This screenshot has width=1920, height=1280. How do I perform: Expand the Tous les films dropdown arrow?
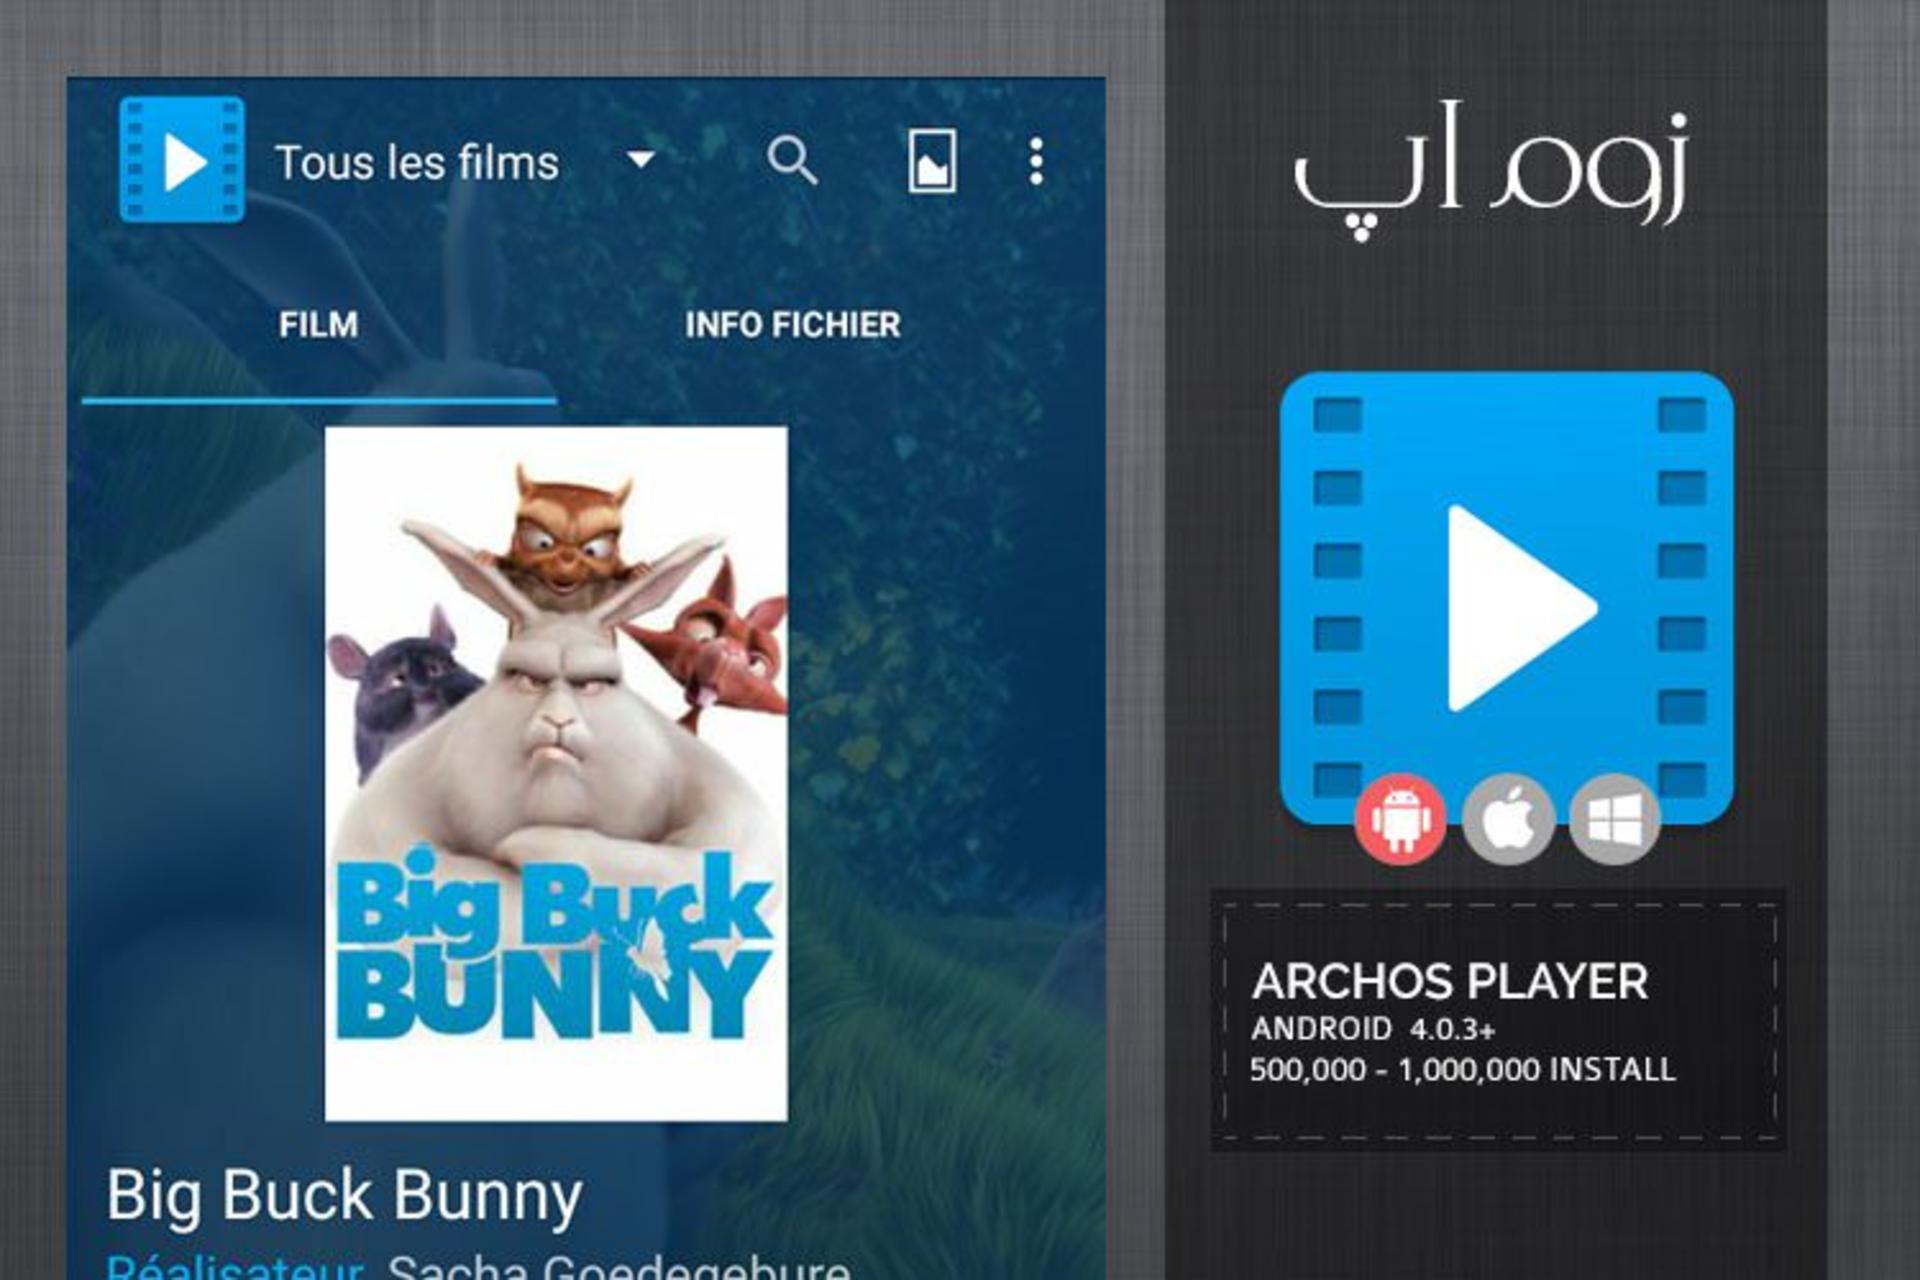click(640, 160)
